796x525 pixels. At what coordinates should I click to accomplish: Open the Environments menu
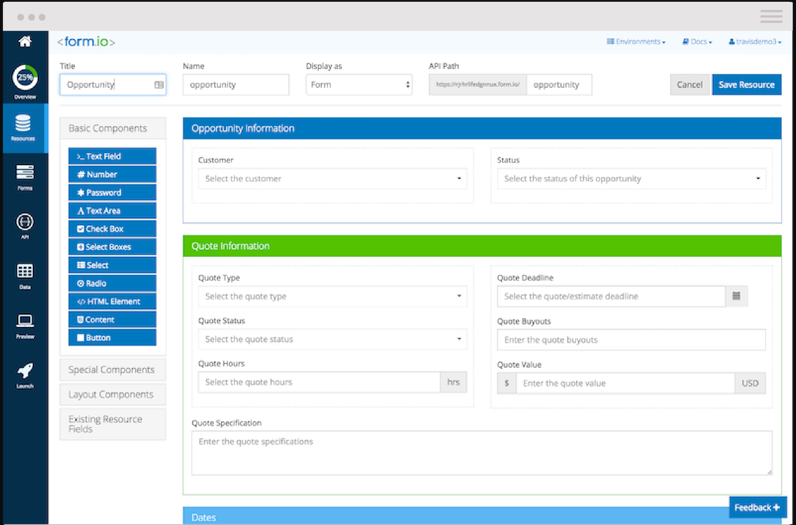pyautogui.click(x=636, y=42)
